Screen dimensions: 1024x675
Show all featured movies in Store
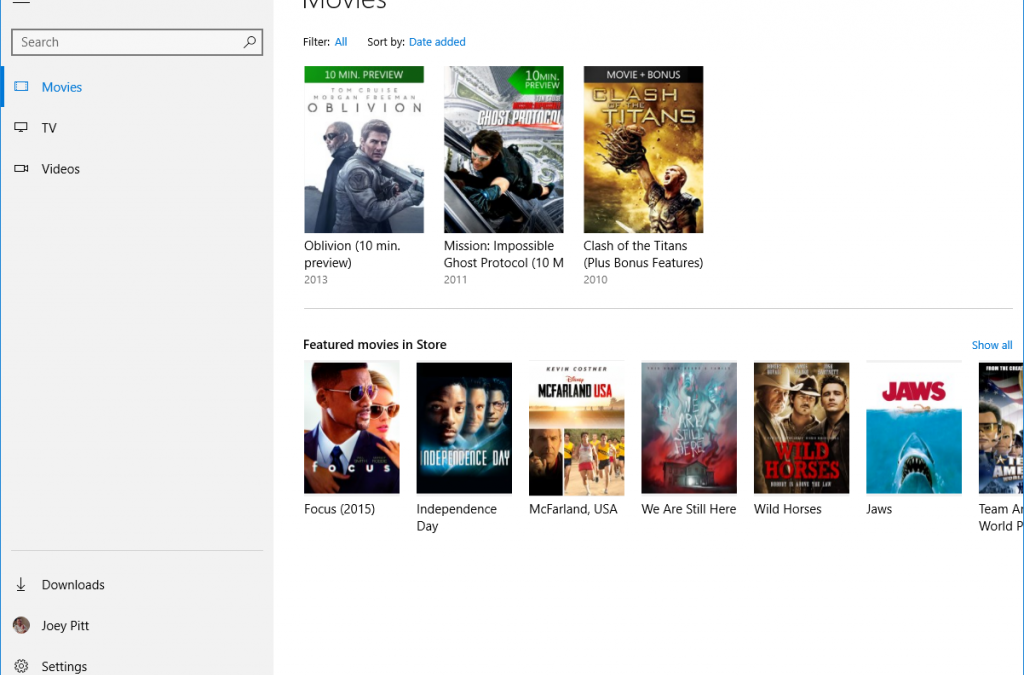(x=992, y=345)
